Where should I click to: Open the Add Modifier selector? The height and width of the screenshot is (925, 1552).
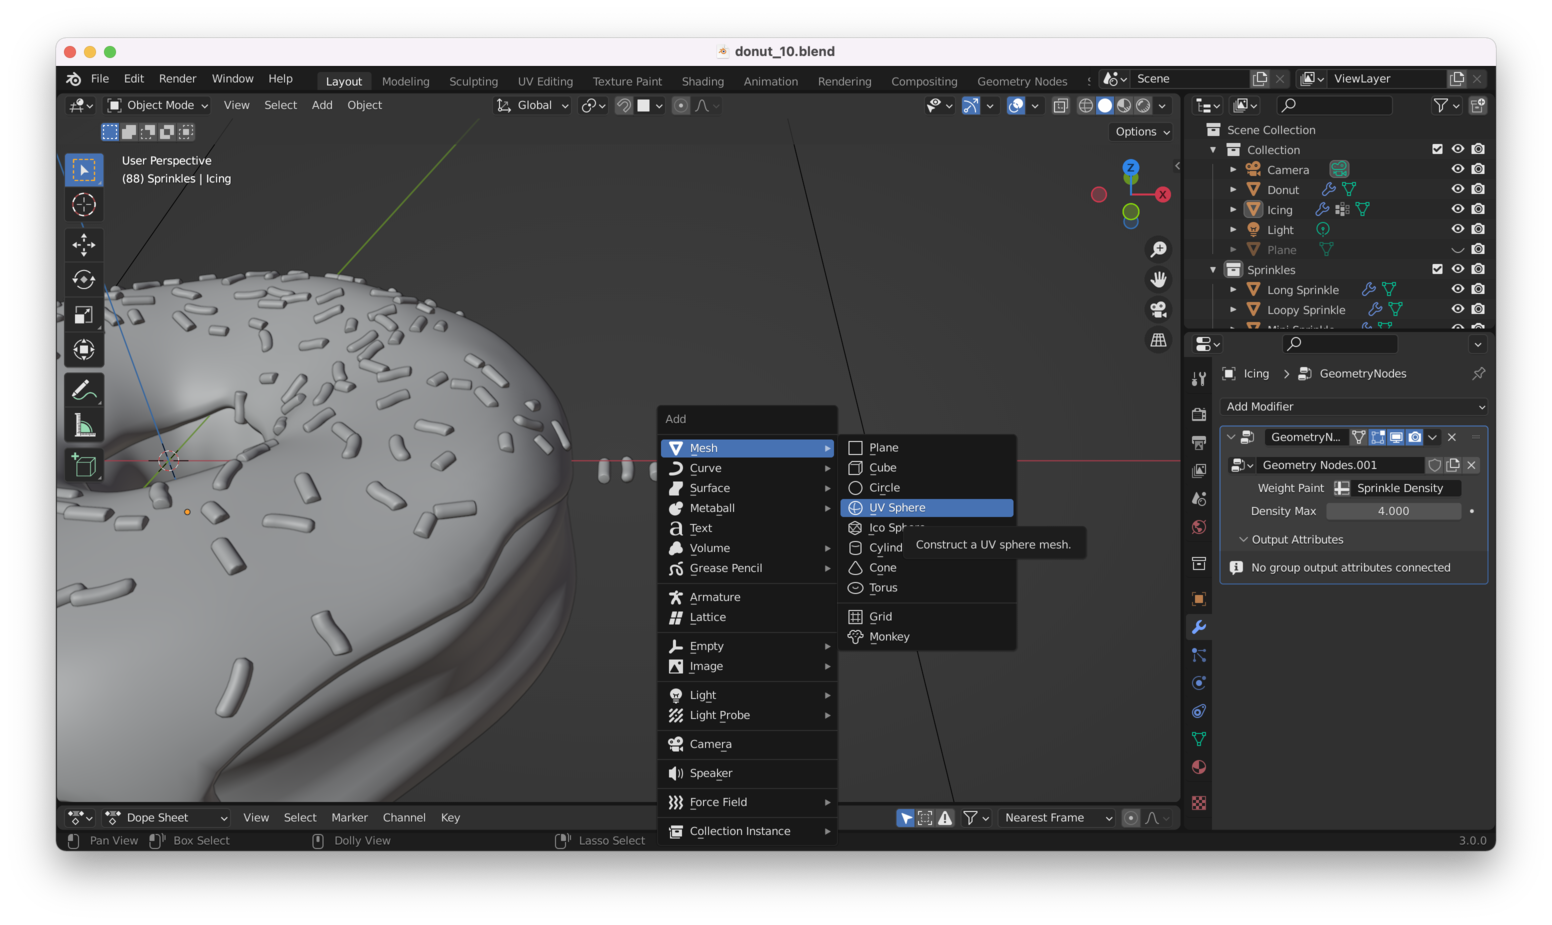click(x=1352, y=406)
